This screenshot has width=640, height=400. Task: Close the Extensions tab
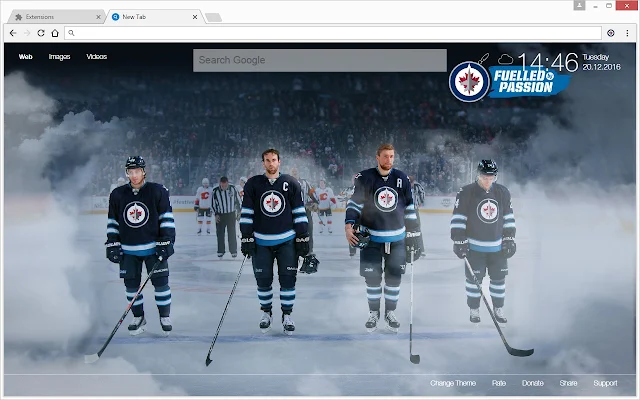pyautogui.click(x=98, y=17)
